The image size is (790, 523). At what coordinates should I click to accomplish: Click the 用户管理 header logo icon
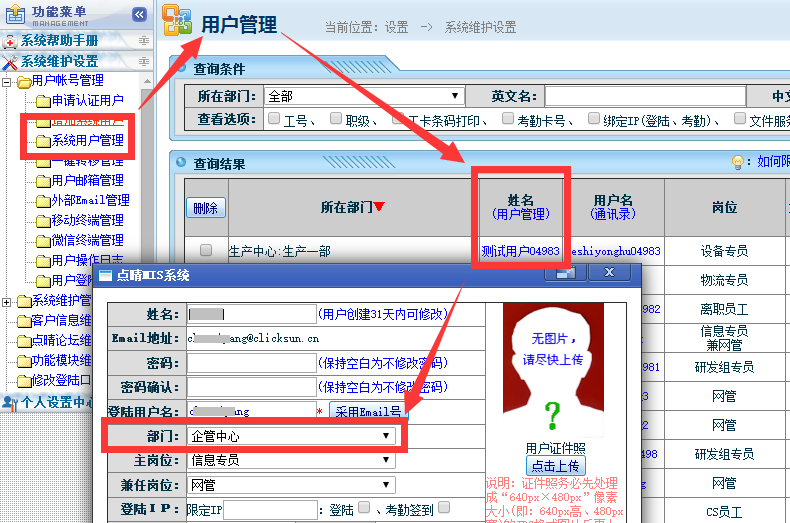pyautogui.click(x=177, y=23)
